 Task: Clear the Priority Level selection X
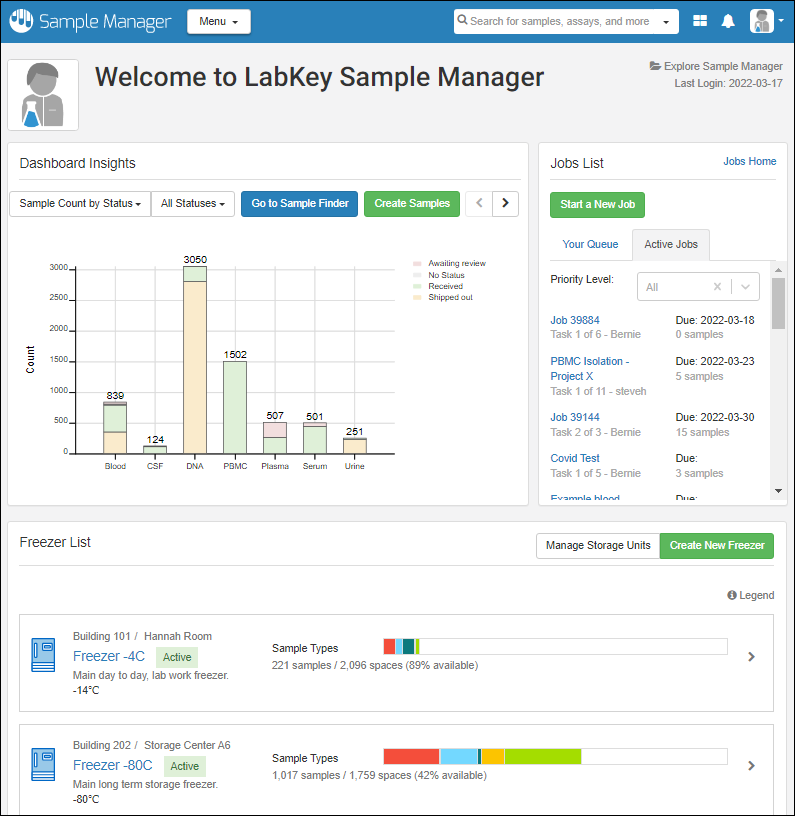tap(717, 287)
